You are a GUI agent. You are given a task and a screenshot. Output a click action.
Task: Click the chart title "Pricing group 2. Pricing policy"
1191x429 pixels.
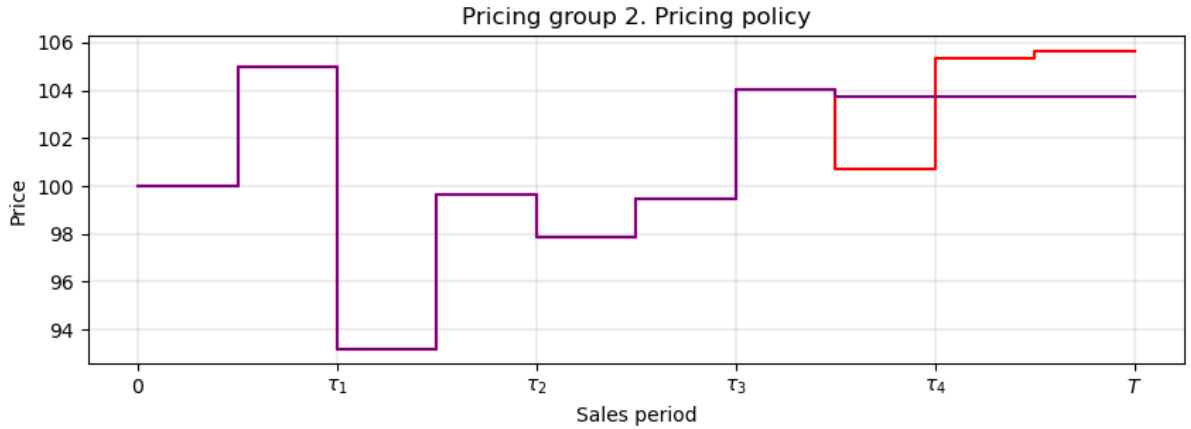tap(636, 17)
